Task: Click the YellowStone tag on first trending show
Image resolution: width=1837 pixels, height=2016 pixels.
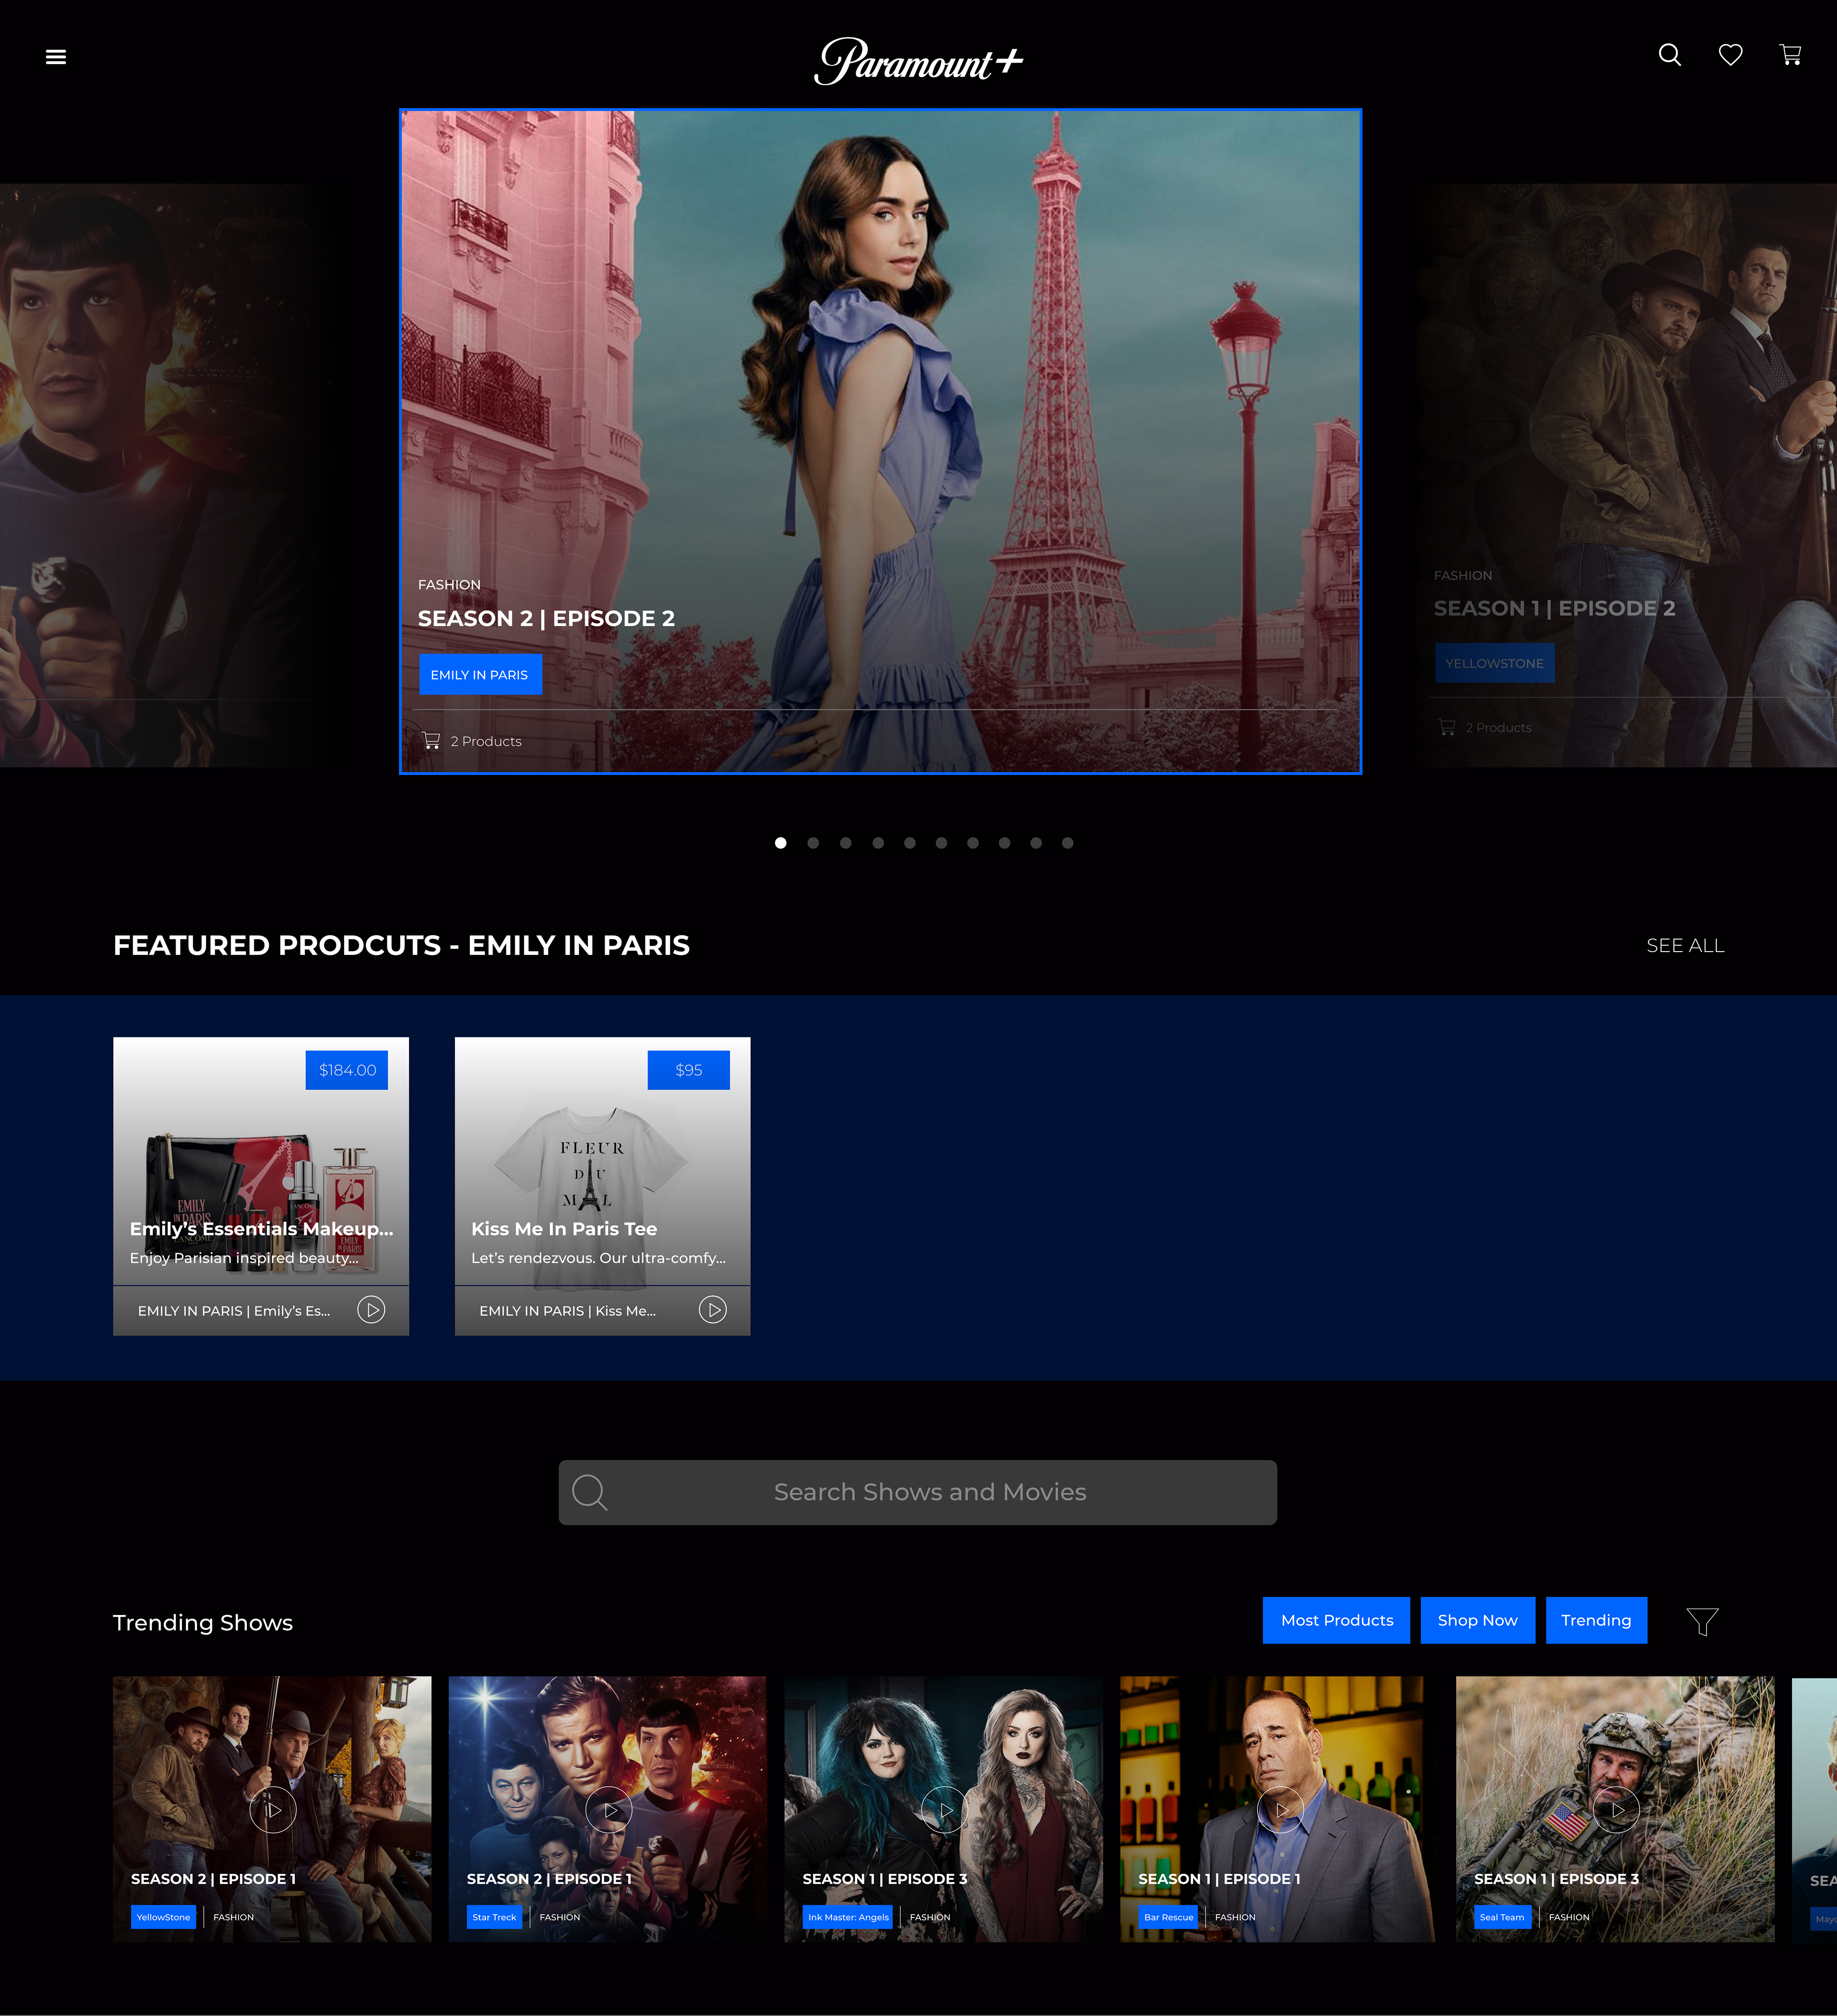Action: pos(163,1917)
